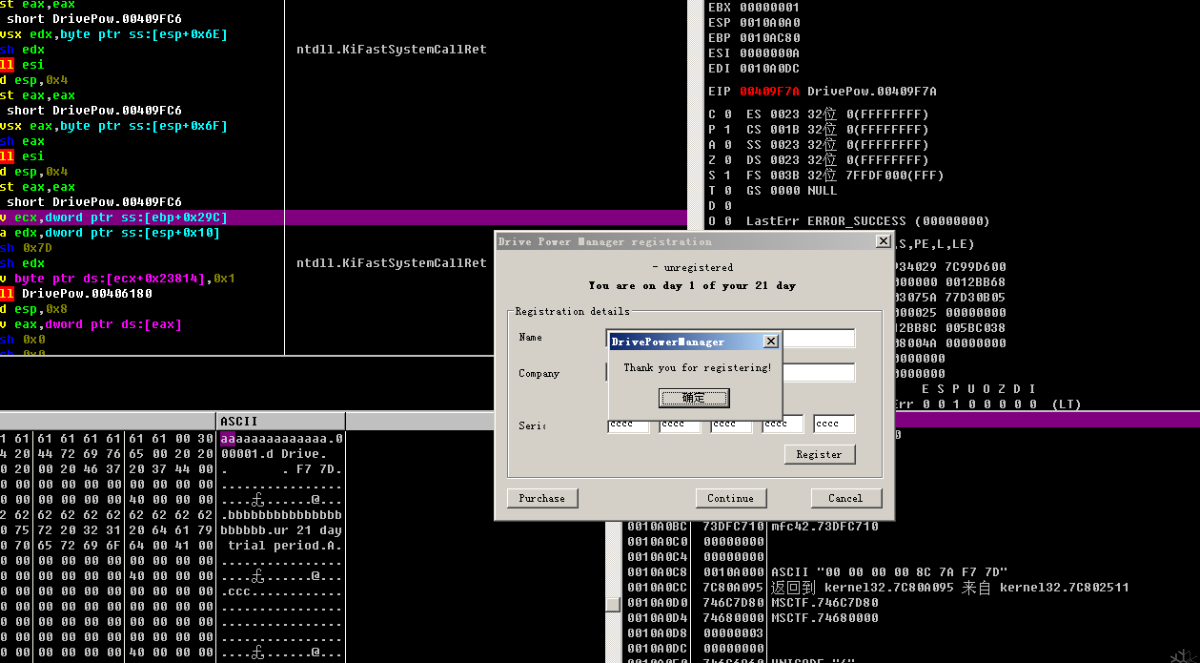Click the Register button

point(819,454)
